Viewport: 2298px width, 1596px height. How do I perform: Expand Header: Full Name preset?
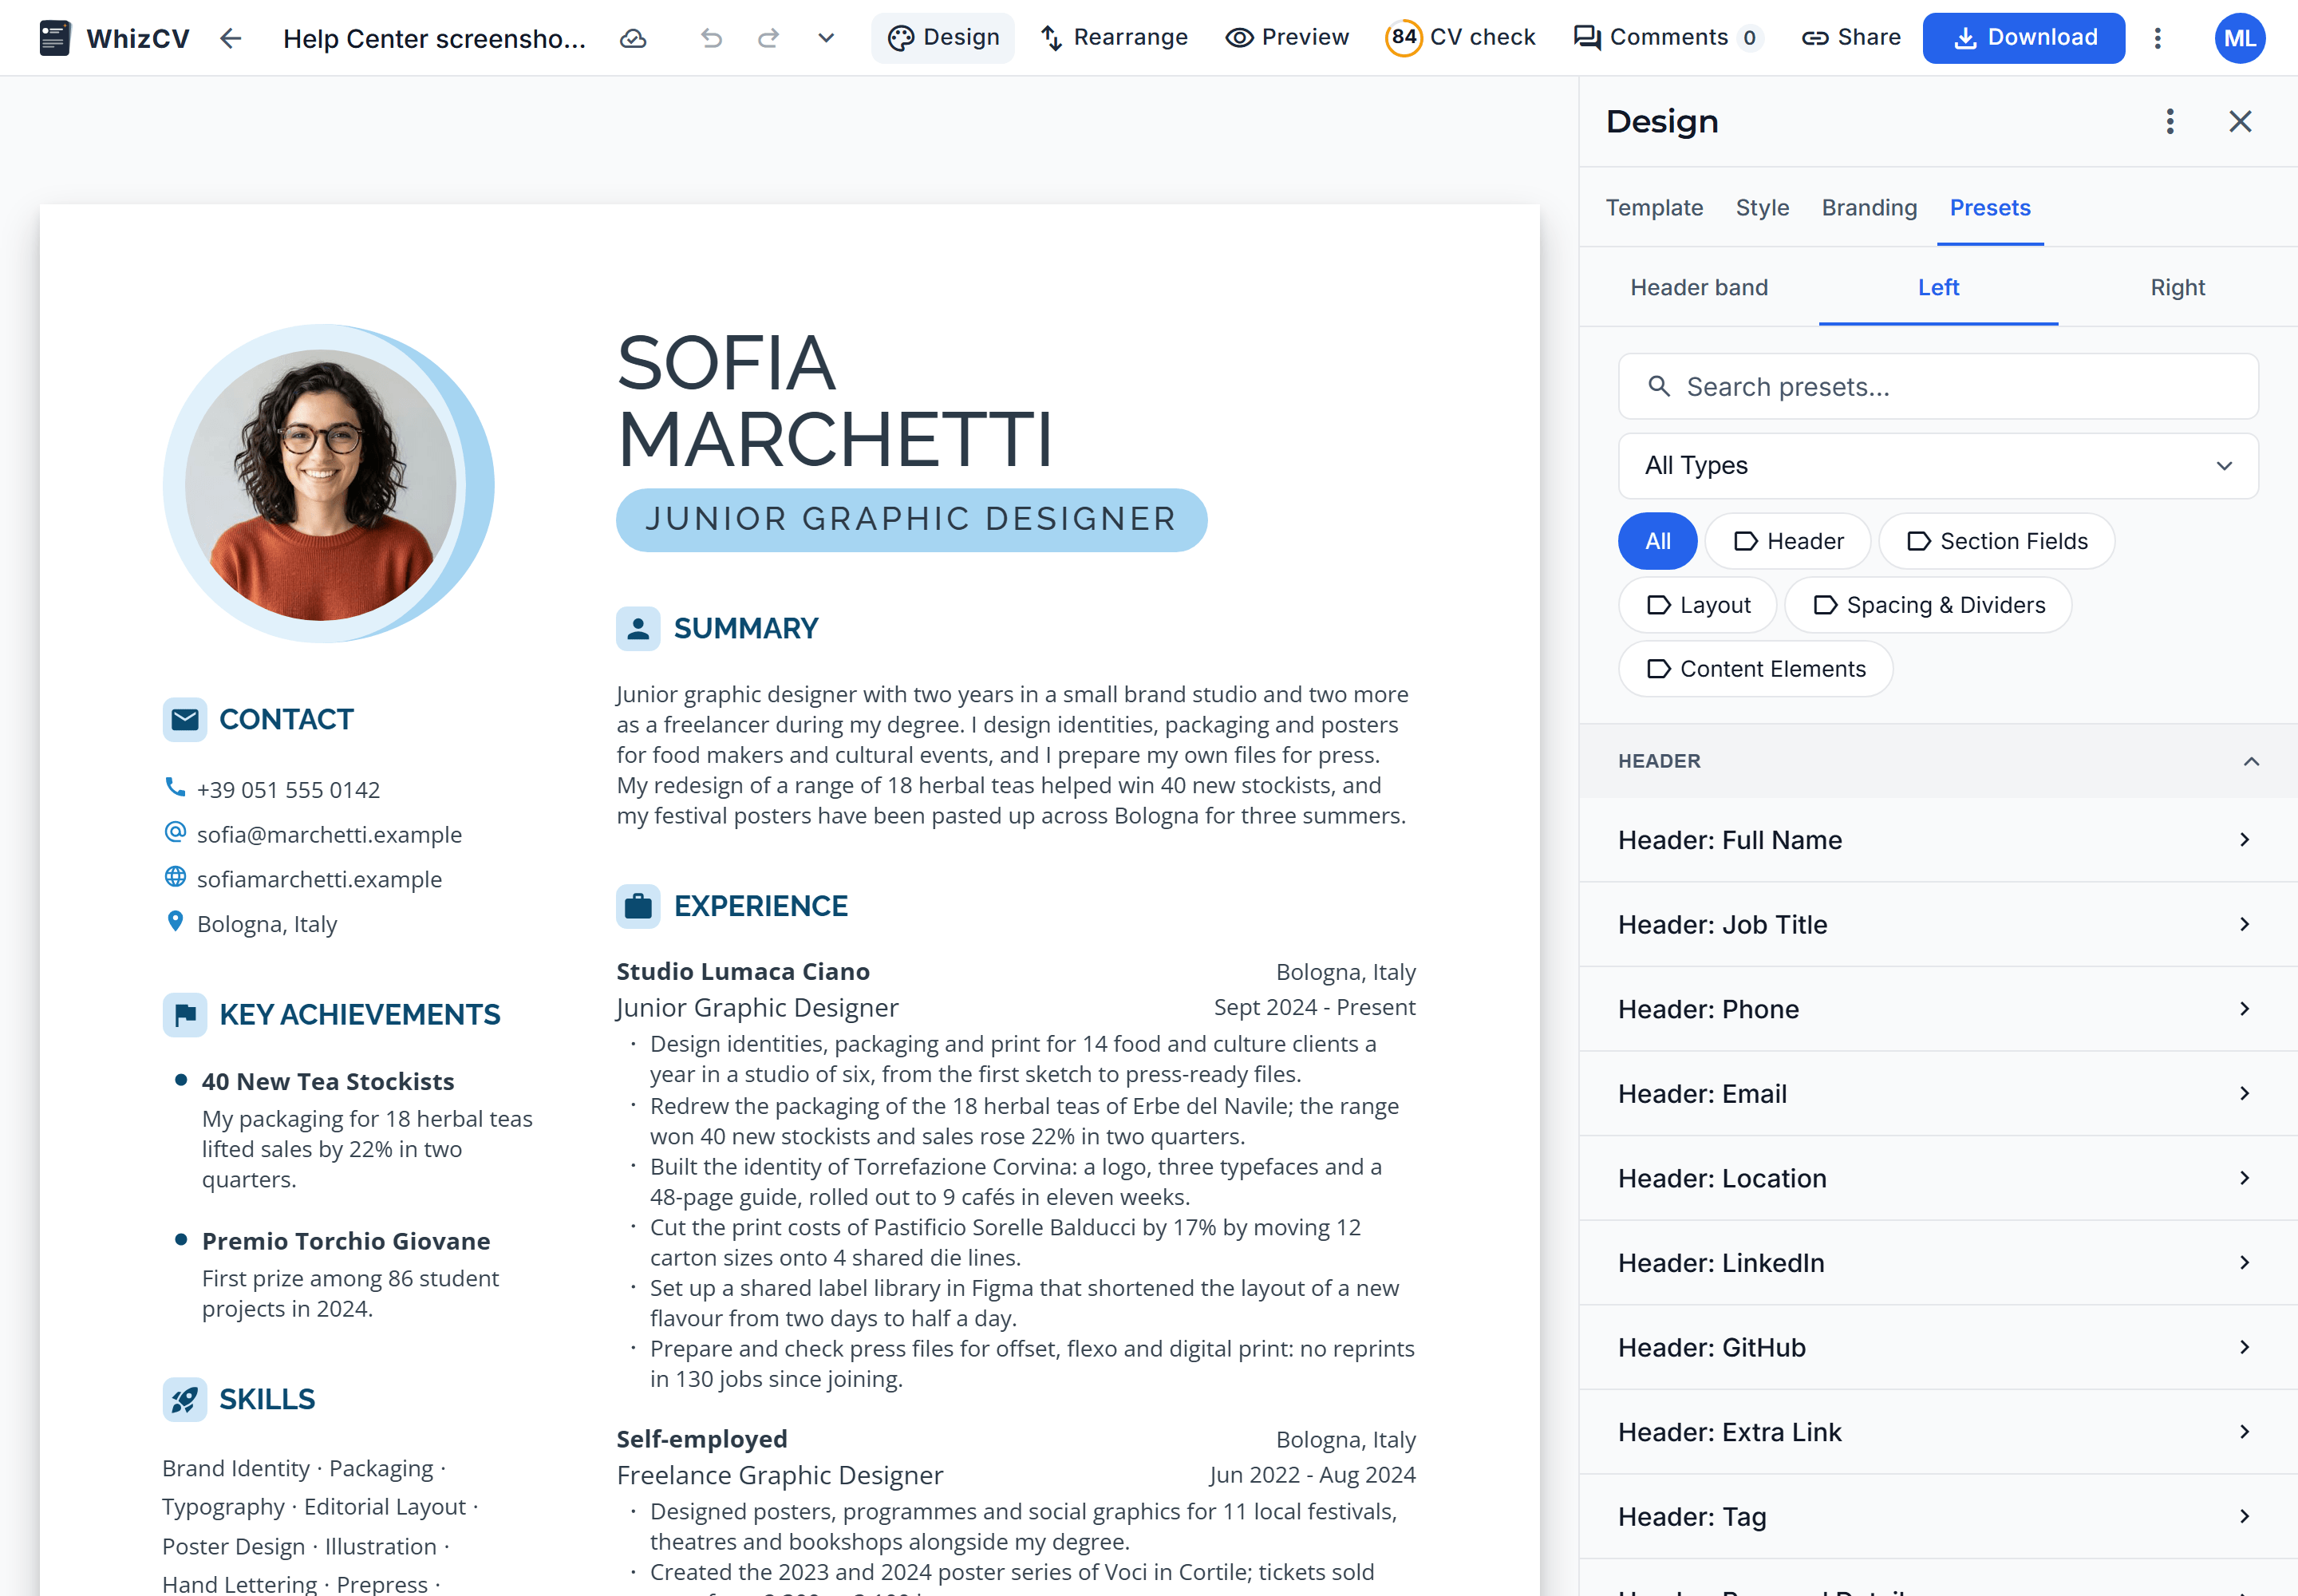[1938, 840]
